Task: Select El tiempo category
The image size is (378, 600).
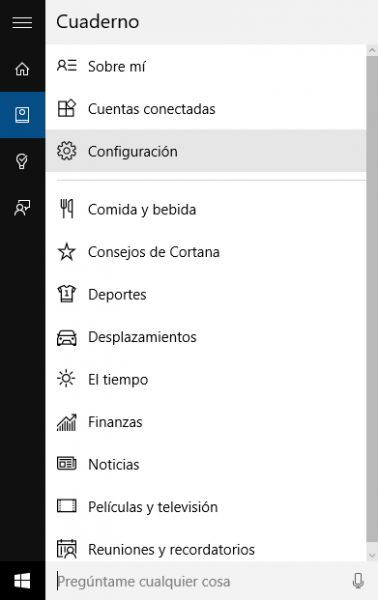Action: click(x=206, y=379)
